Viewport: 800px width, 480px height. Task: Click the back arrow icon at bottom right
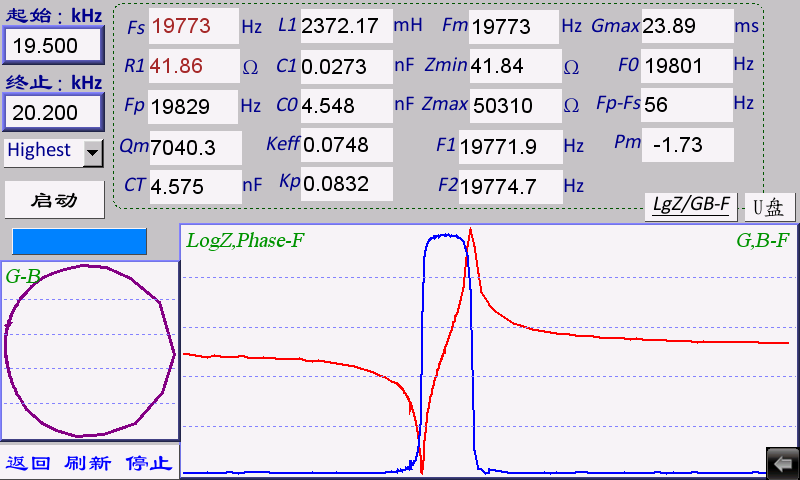click(783, 464)
